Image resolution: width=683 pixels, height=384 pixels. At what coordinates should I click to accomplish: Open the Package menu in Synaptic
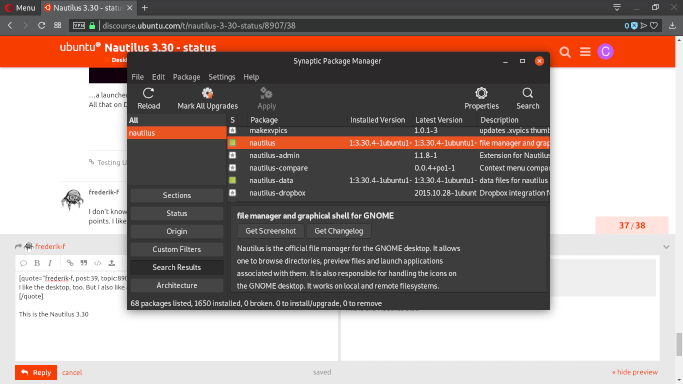[x=186, y=77]
